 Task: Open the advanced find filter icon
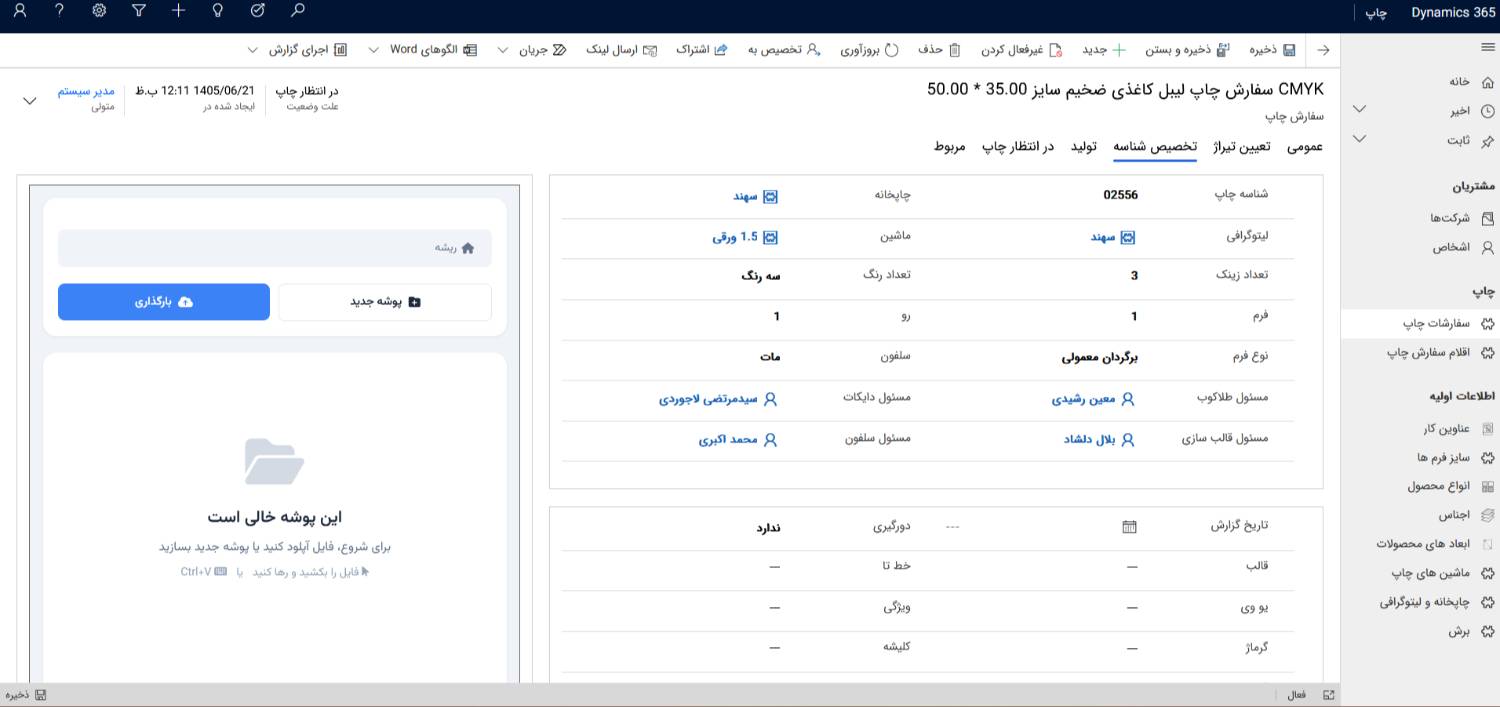pyautogui.click(x=139, y=11)
